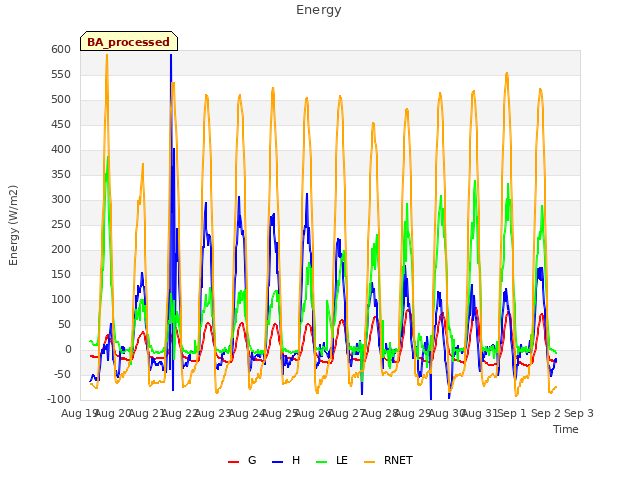This screenshot has width=640, height=480.
Task: Click the red G legend color line
Action: (233, 462)
